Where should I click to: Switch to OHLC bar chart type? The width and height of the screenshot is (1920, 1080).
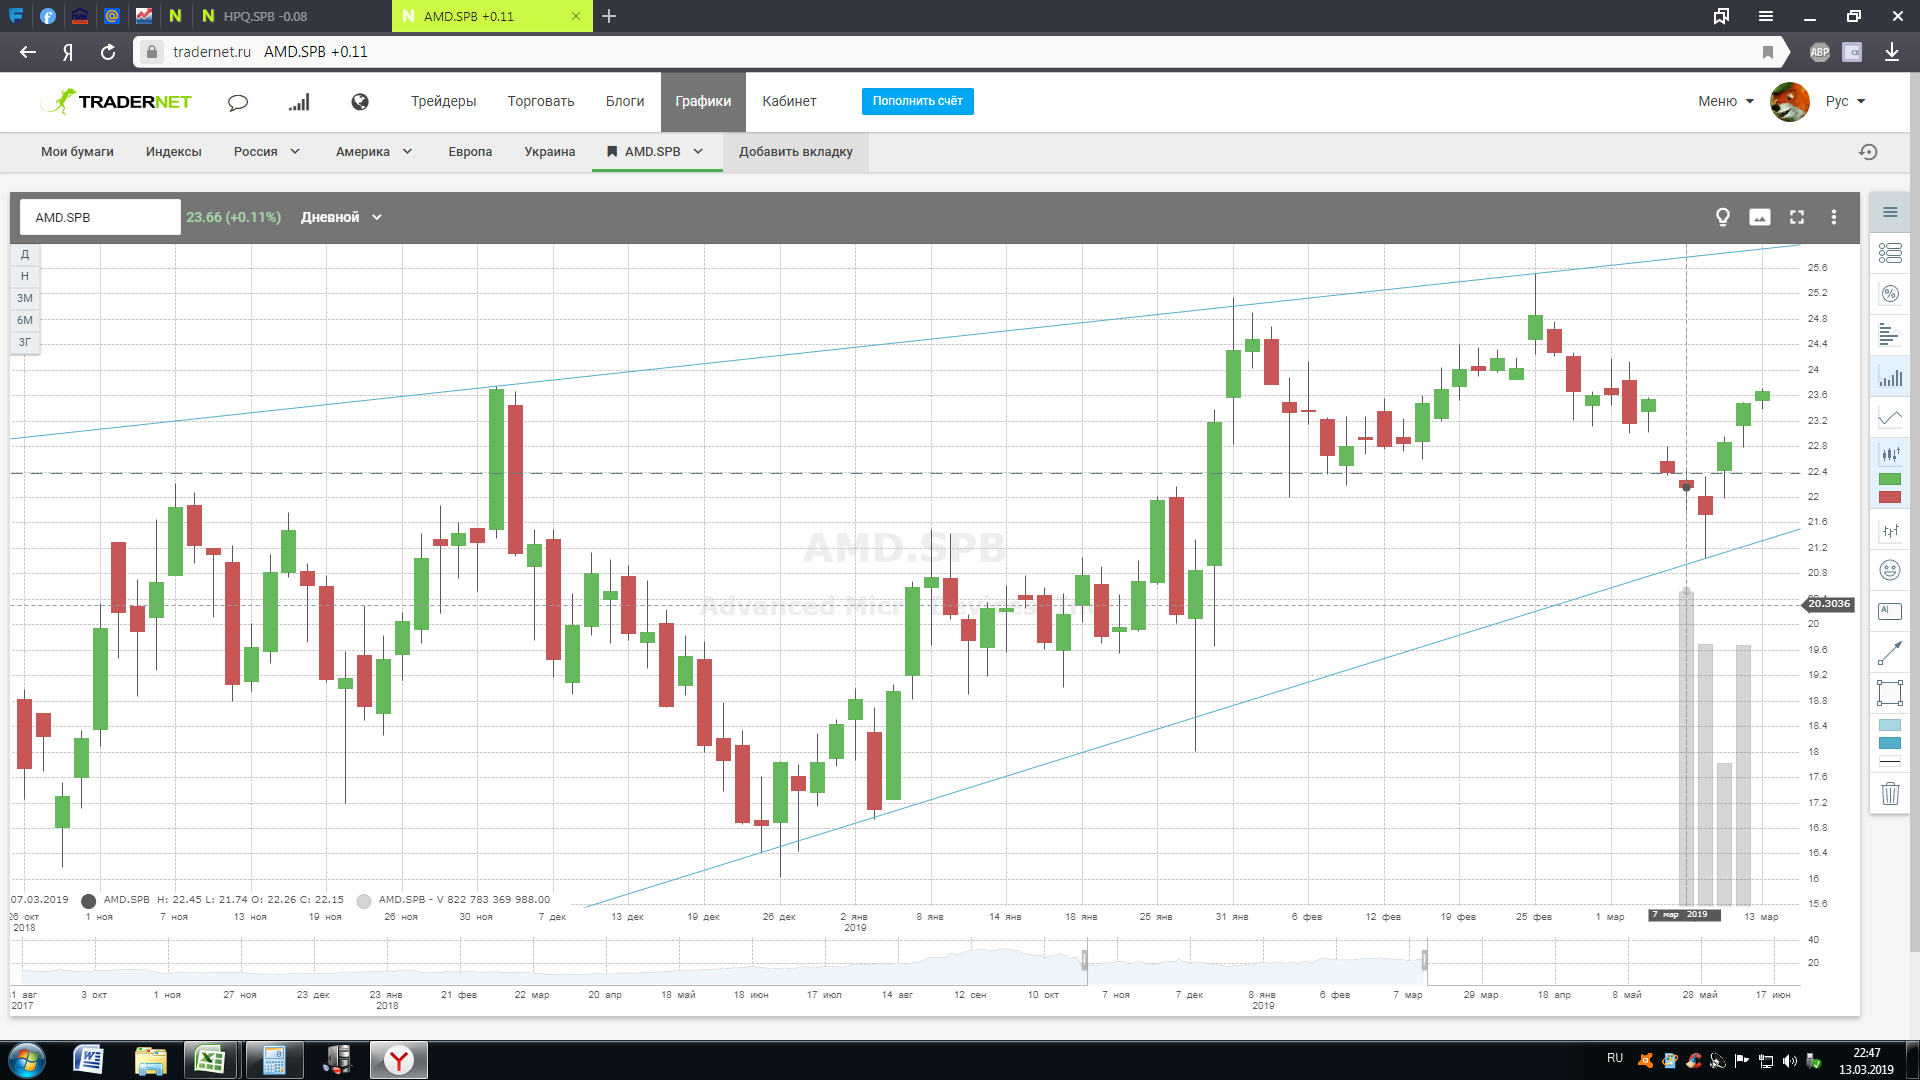tap(1890, 531)
